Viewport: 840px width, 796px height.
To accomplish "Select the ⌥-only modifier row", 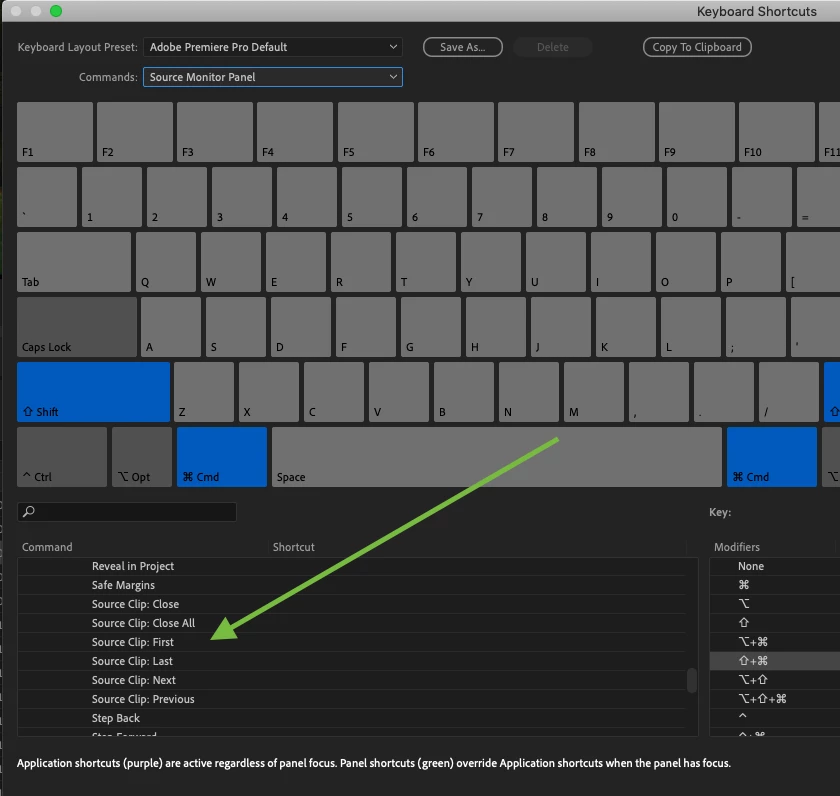I will point(775,604).
